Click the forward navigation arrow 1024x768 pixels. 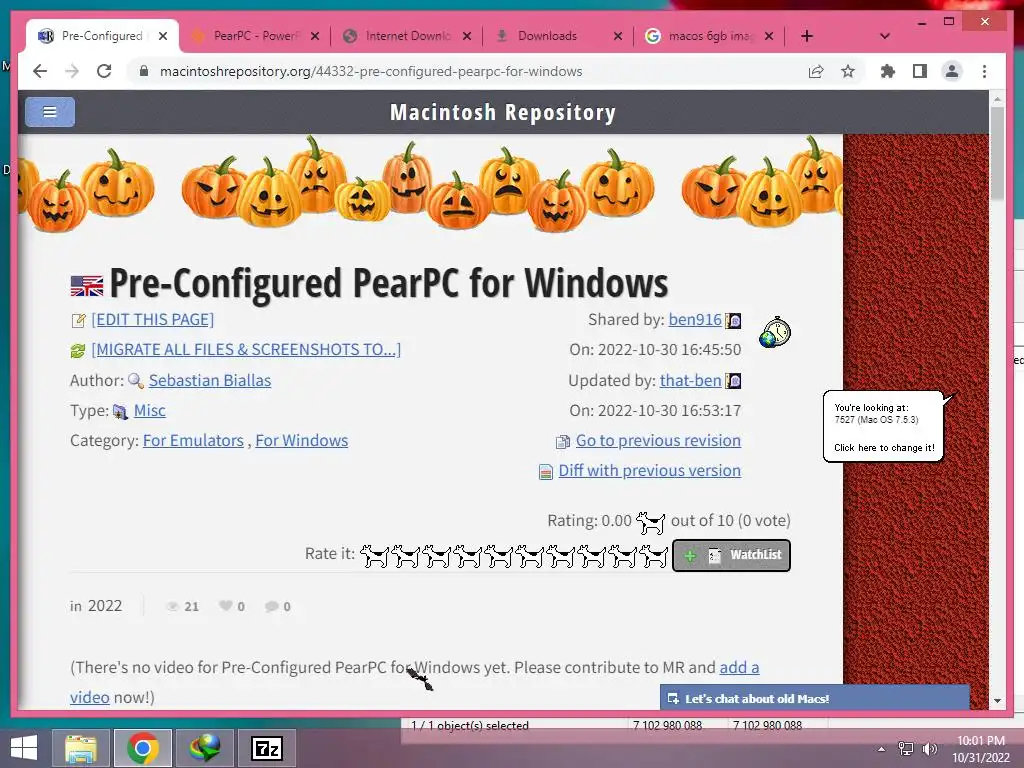click(72, 71)
